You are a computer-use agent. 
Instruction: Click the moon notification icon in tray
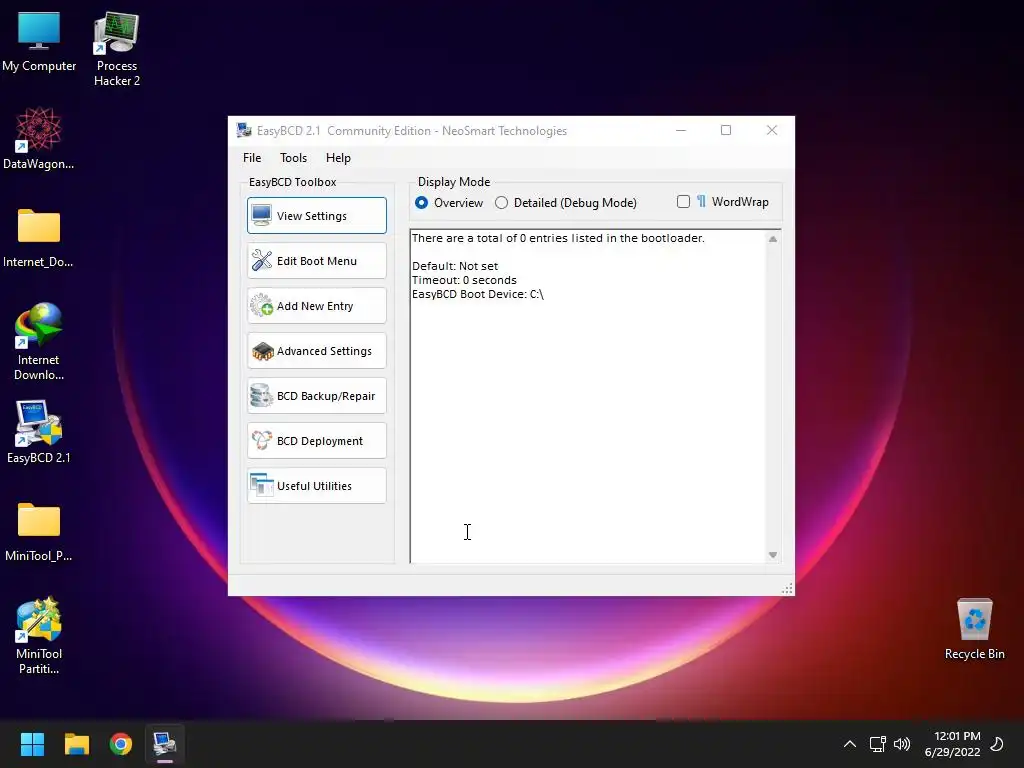[x=997, y=744]
